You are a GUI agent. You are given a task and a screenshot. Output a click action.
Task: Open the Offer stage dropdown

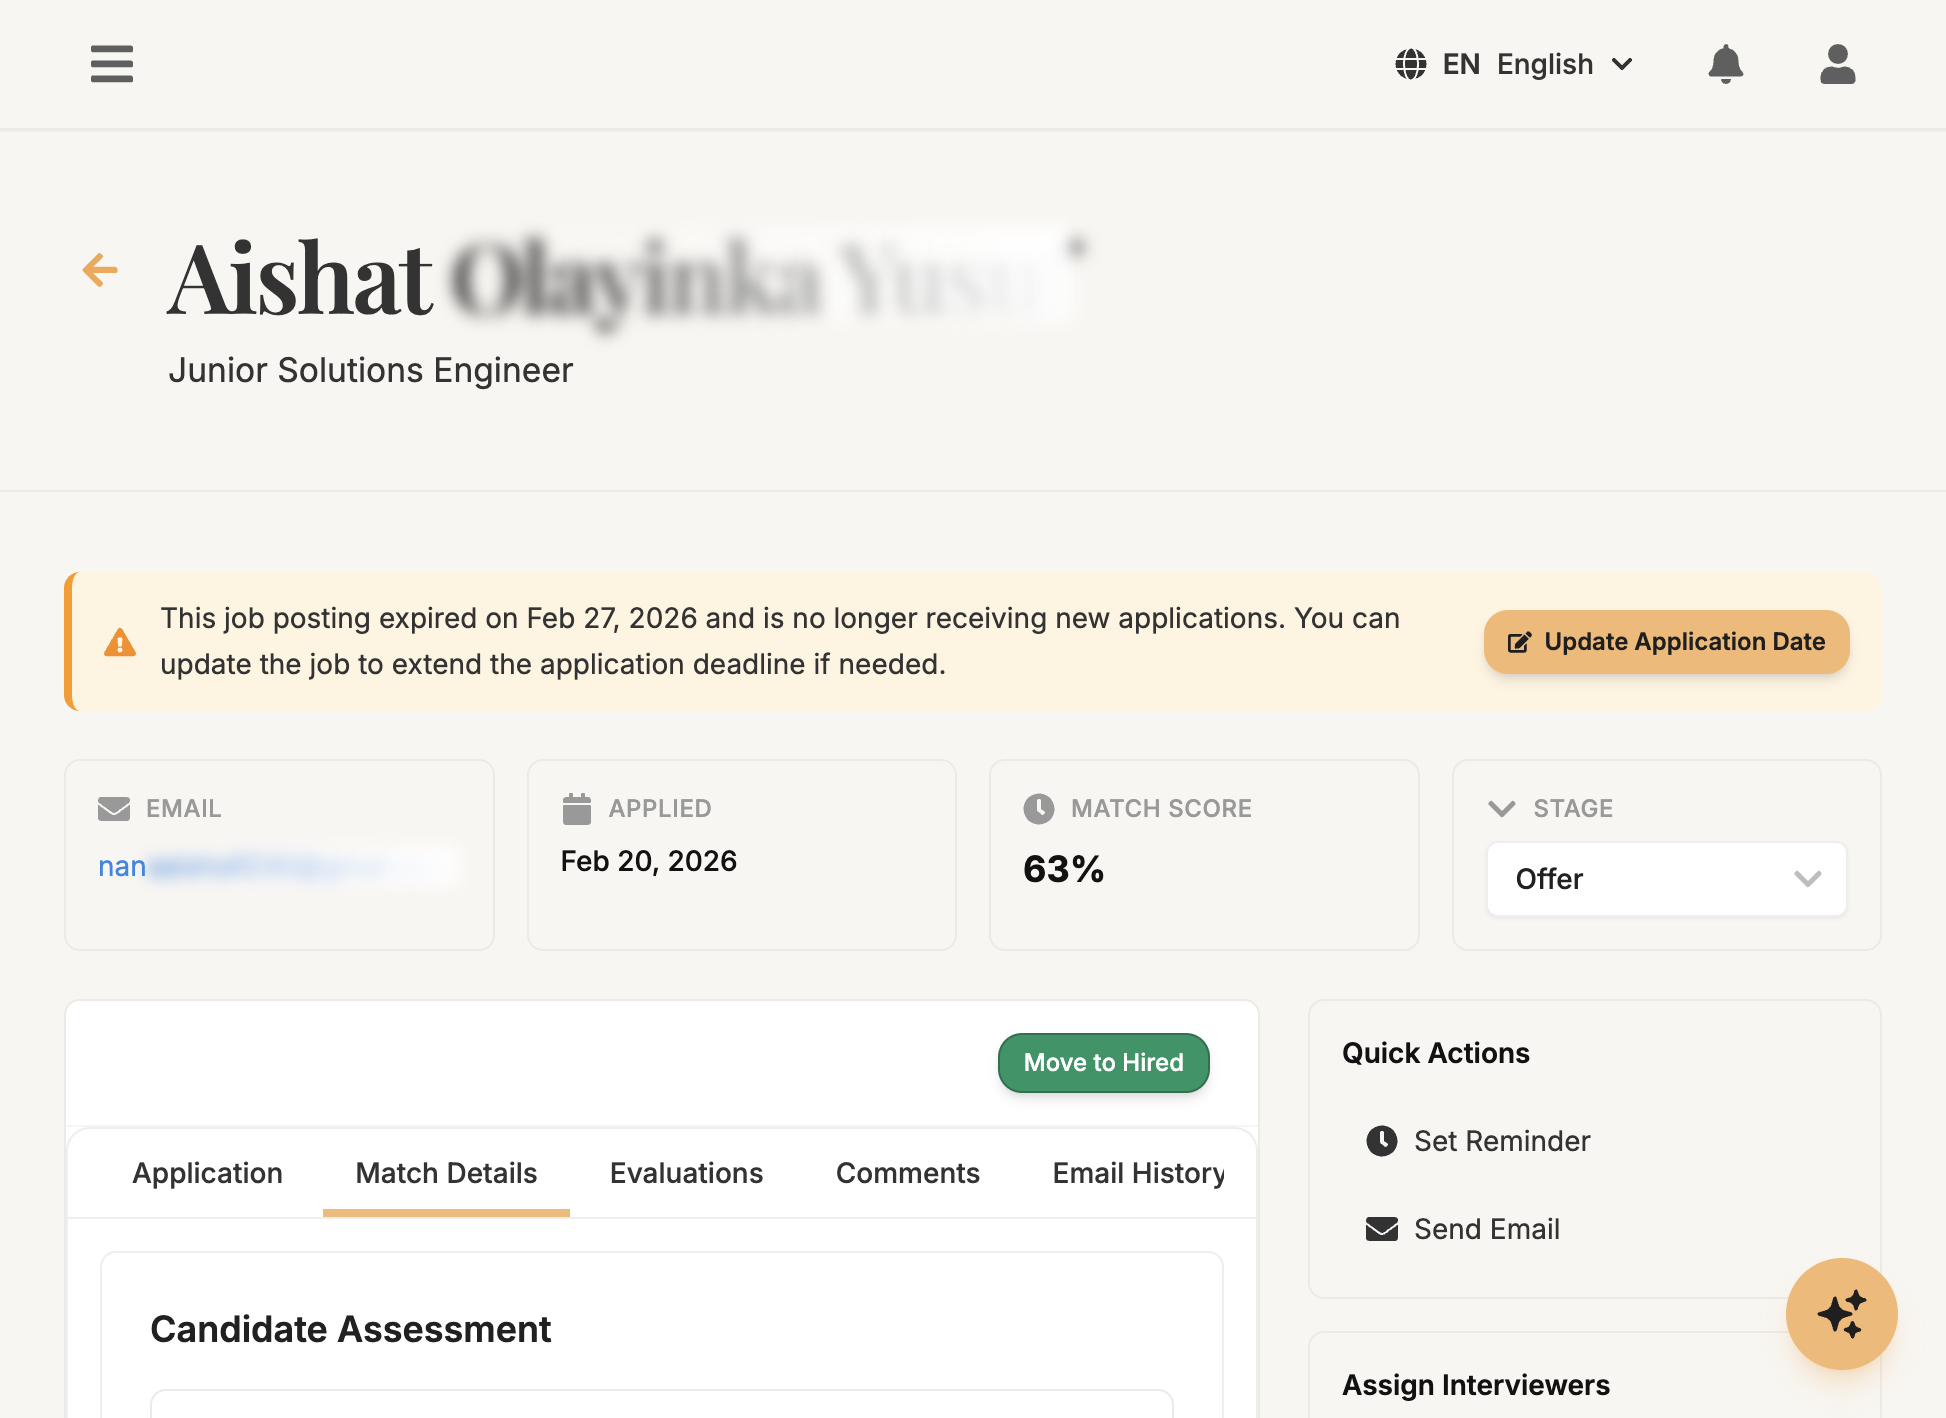coord(1666,879)
